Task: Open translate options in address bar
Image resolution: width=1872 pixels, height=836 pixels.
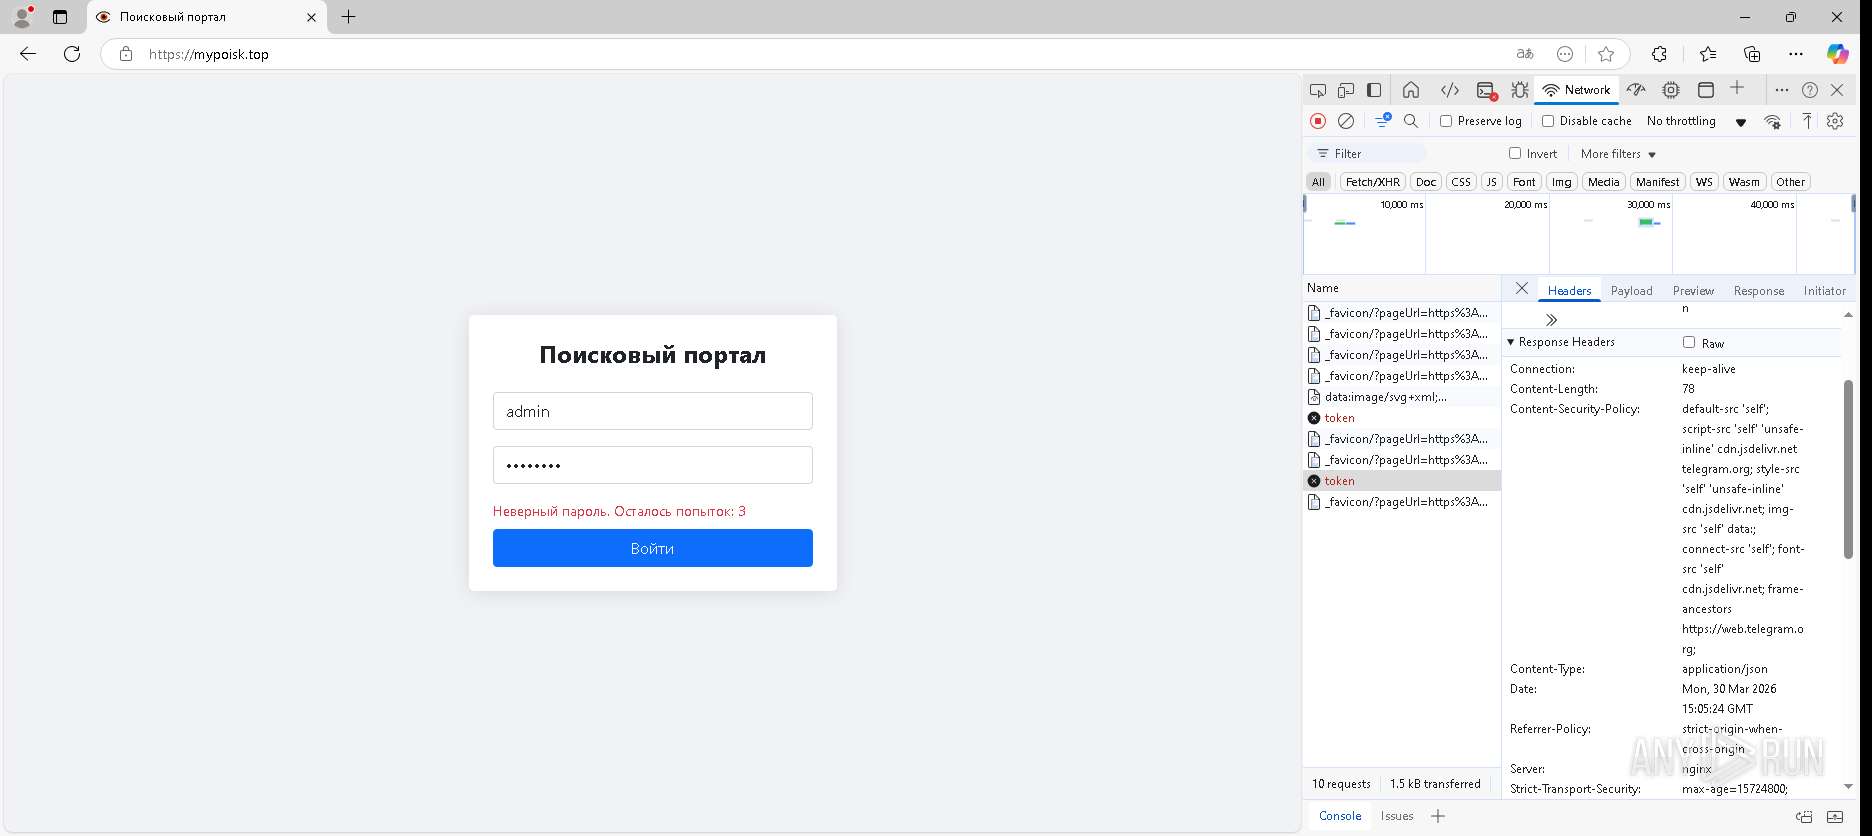Action: (1525, 54)
